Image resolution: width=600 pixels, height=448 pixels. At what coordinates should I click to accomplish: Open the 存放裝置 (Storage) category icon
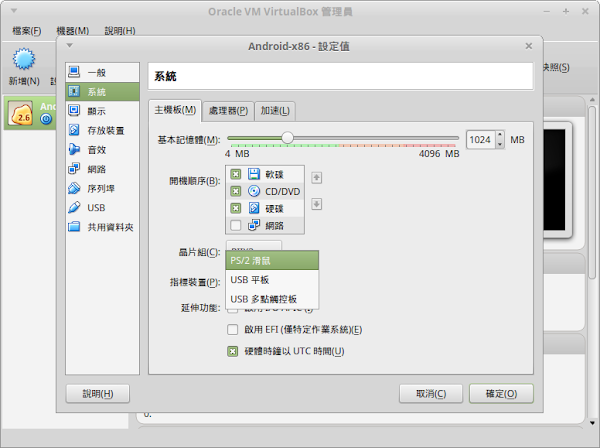coord(74,130)
